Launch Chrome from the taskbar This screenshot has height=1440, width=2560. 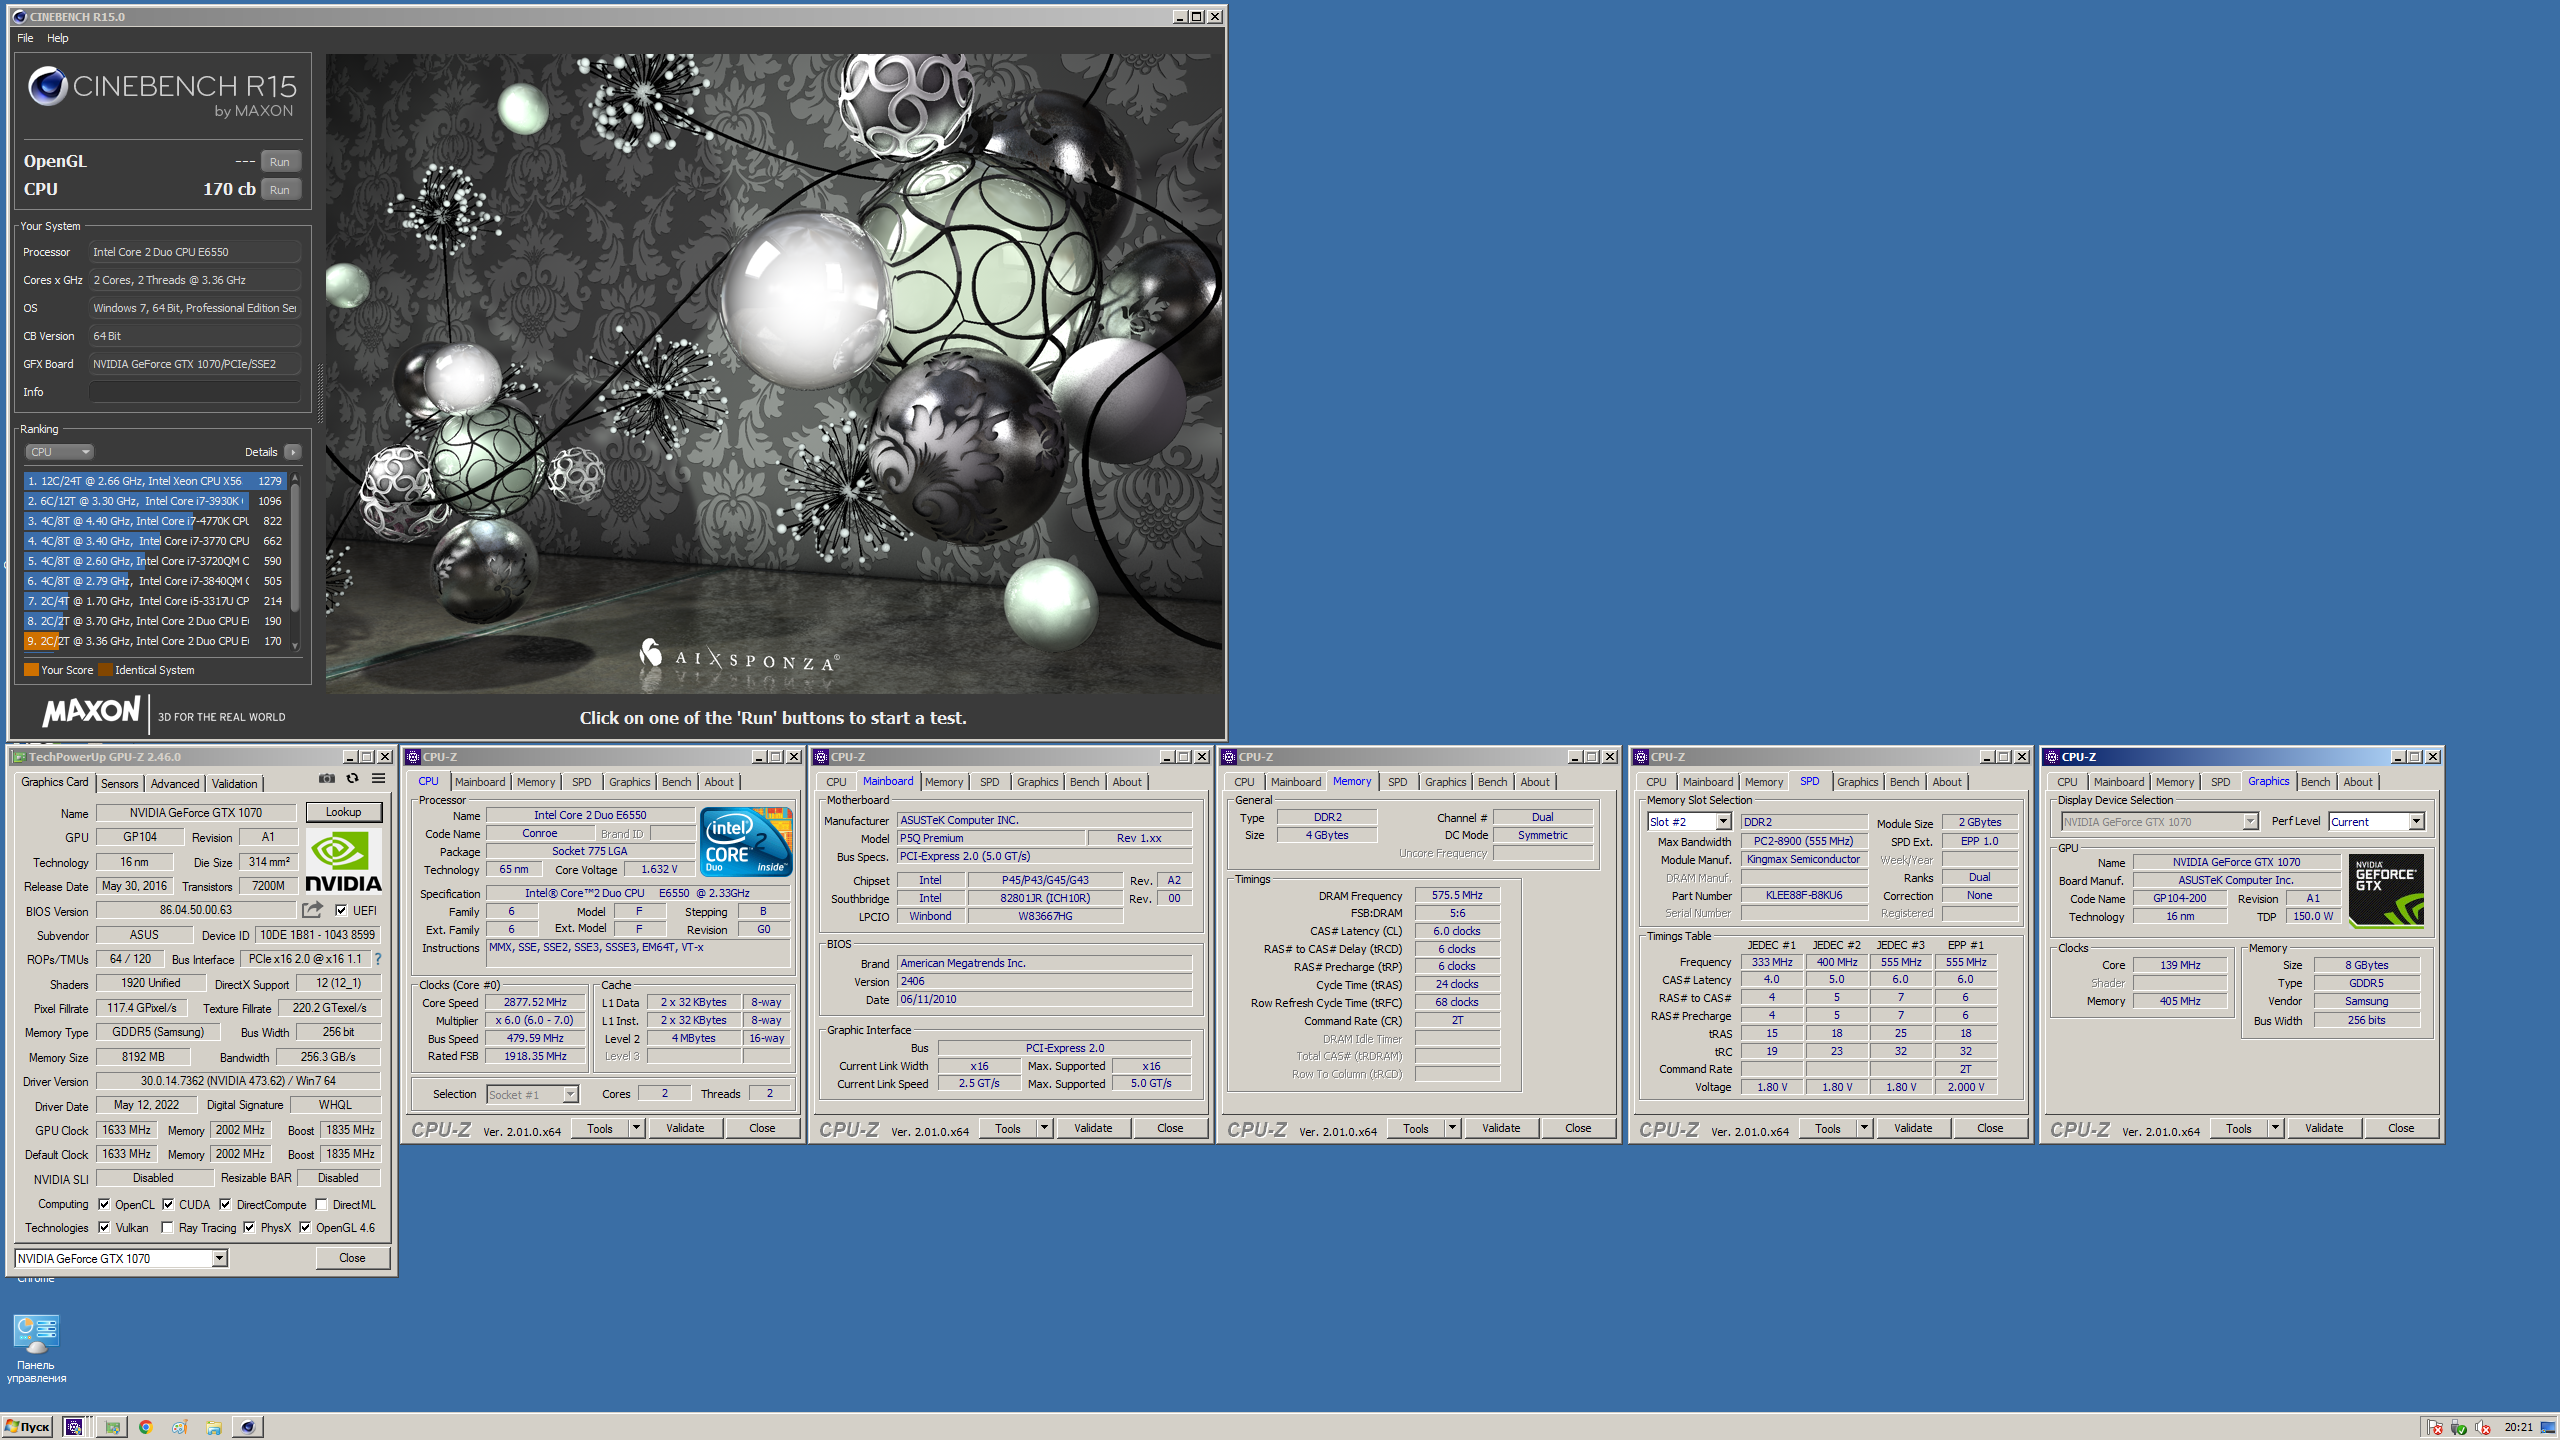[146, 1427]
